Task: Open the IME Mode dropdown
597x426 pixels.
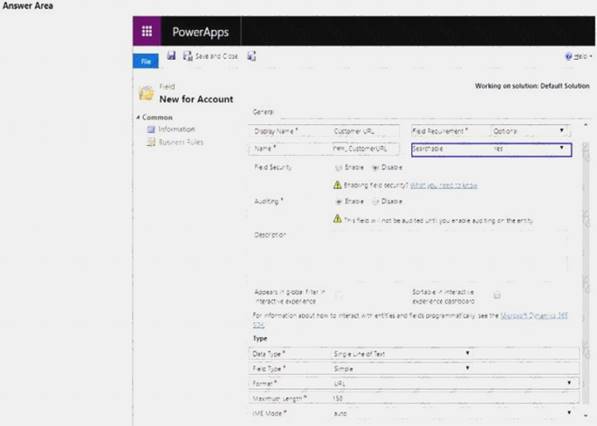Action: [x=453, y=413]
